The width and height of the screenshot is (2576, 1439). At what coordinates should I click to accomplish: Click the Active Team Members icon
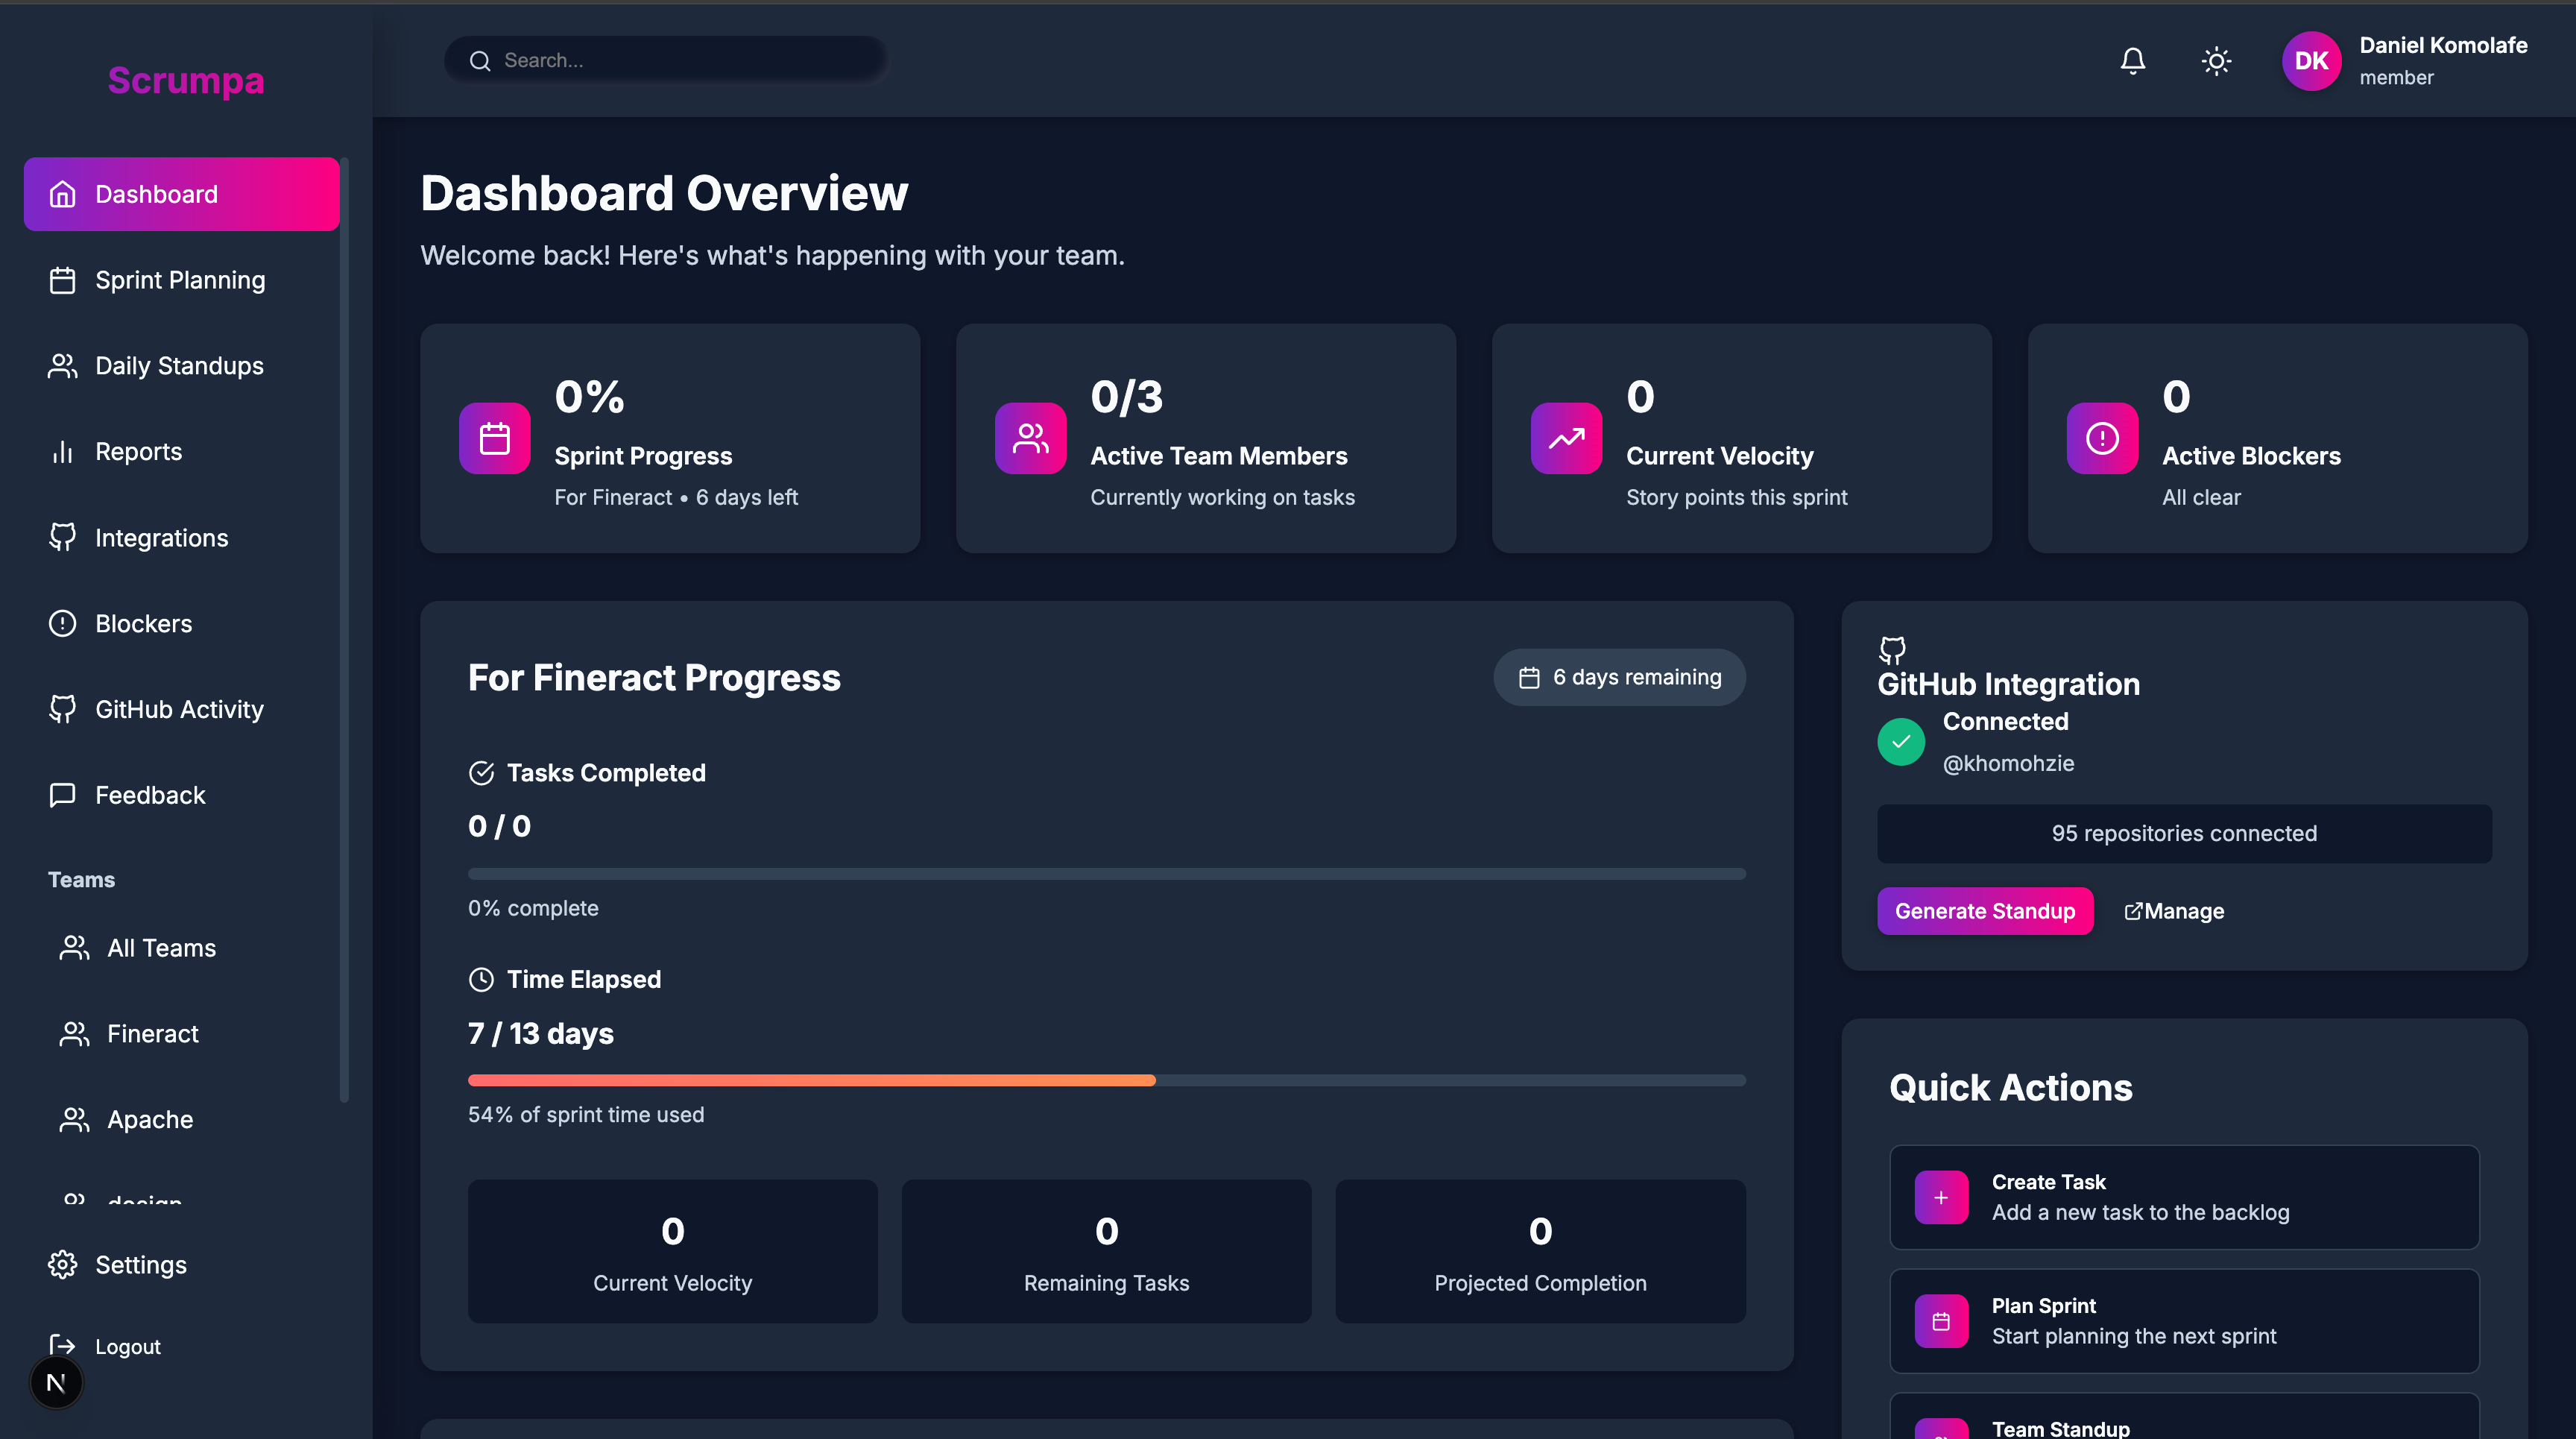coord(1030,438)
